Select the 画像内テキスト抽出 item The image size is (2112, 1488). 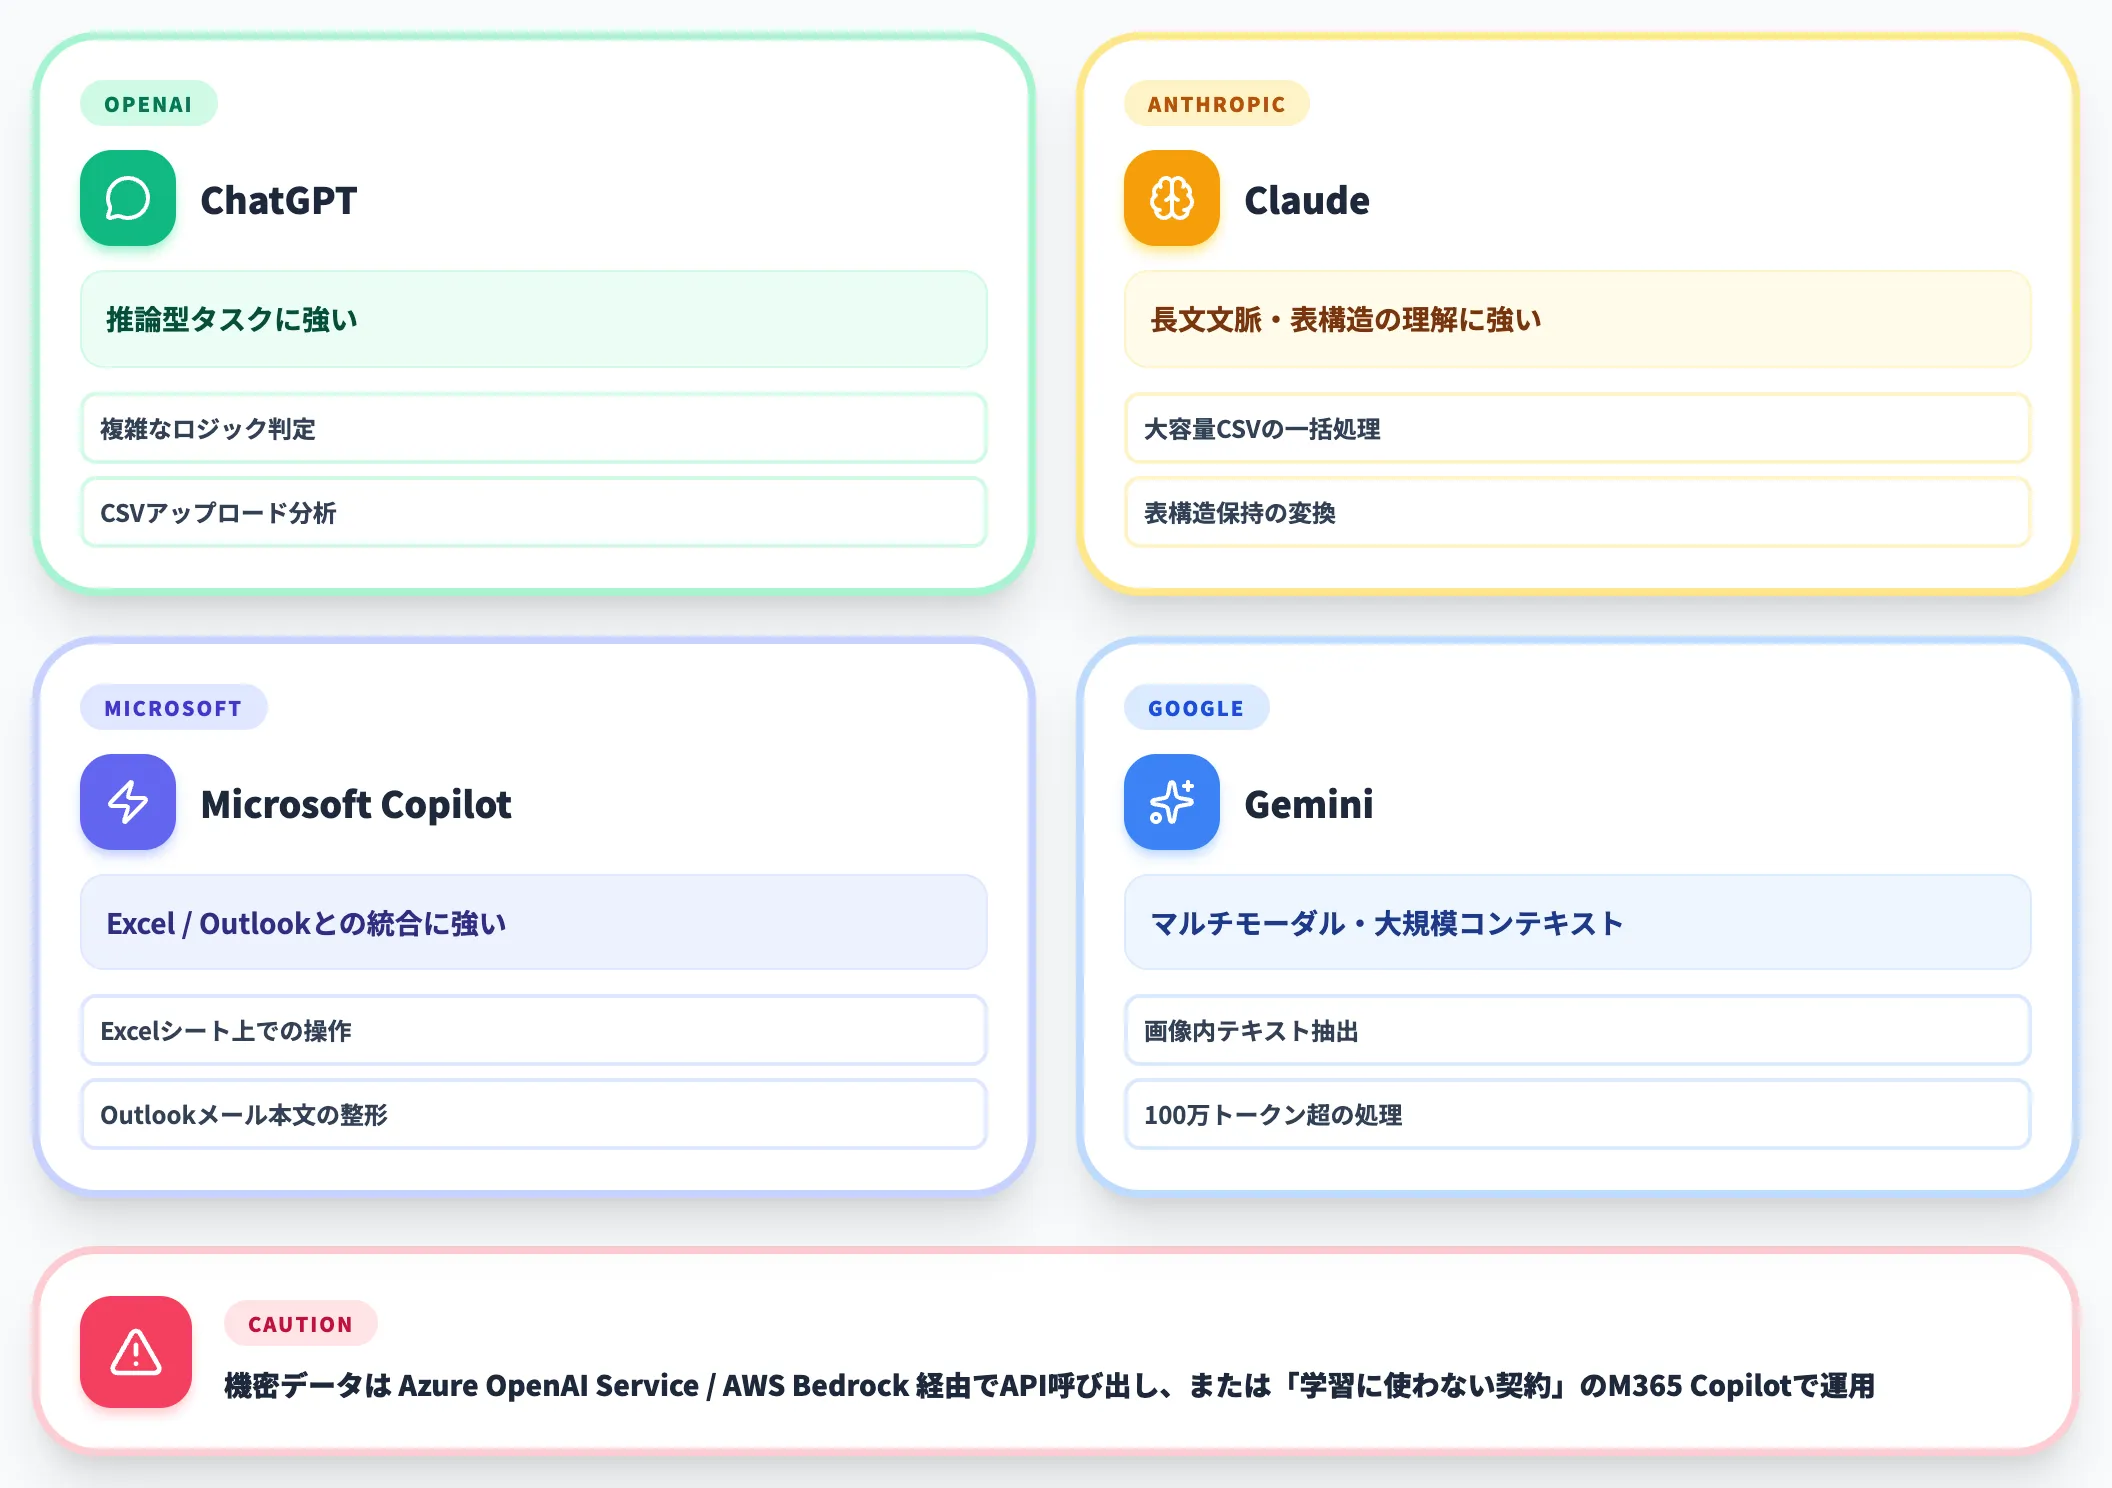coord(1578,1030)
